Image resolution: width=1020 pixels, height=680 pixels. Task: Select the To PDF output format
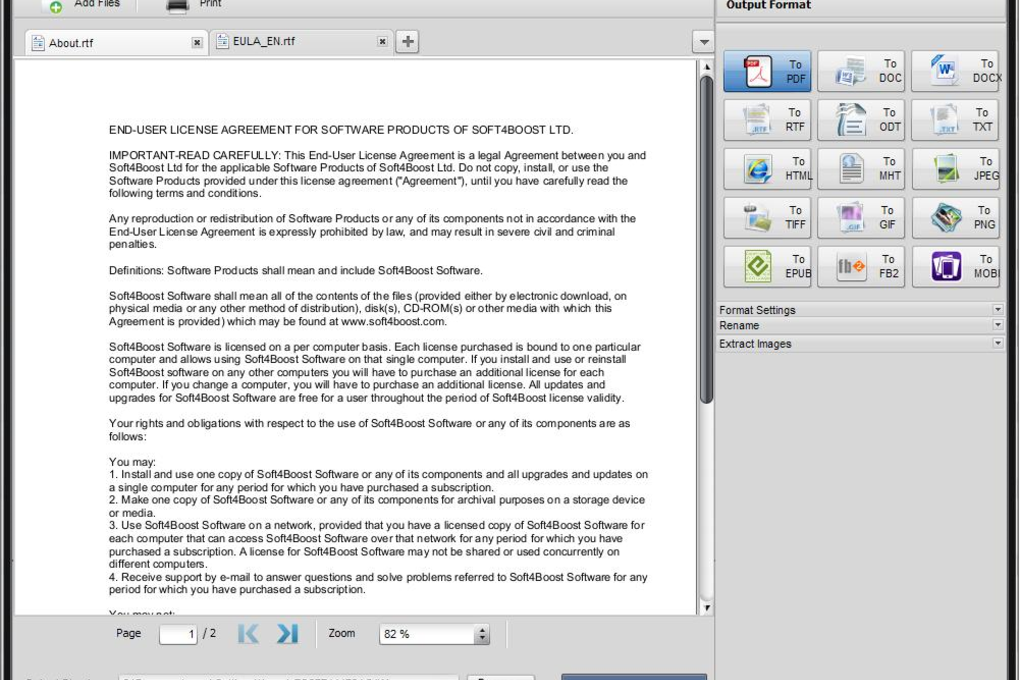767,71
